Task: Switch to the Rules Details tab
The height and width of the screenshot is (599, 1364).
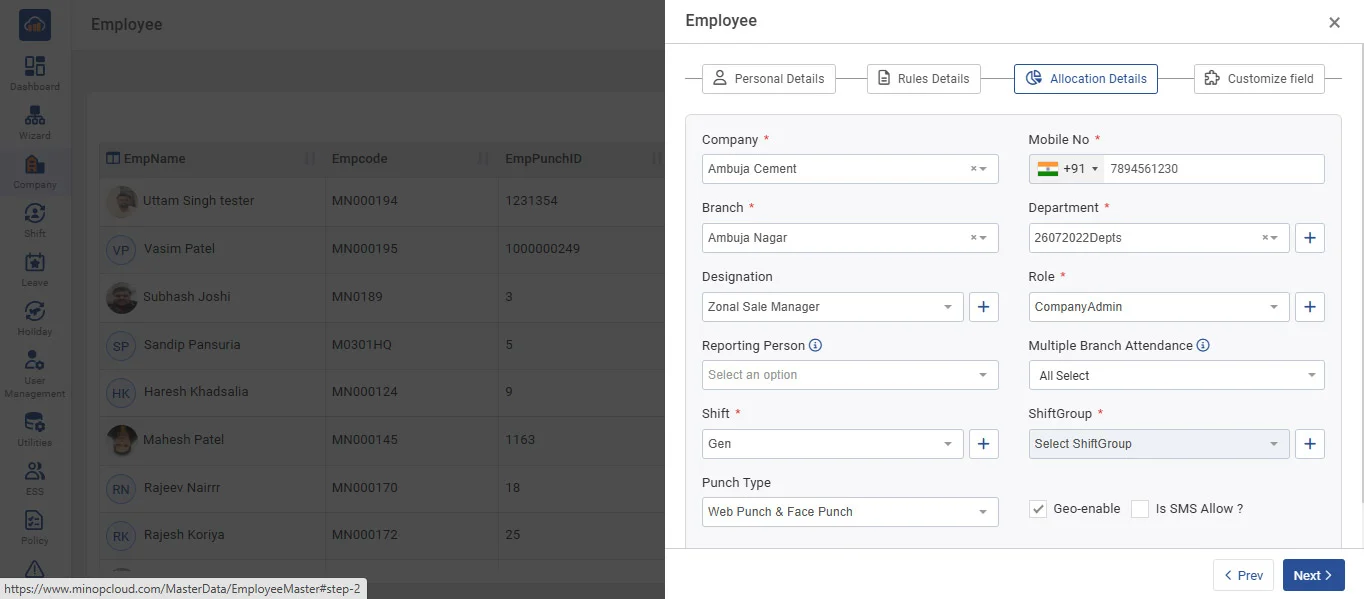Action: [x=923, y=79]
